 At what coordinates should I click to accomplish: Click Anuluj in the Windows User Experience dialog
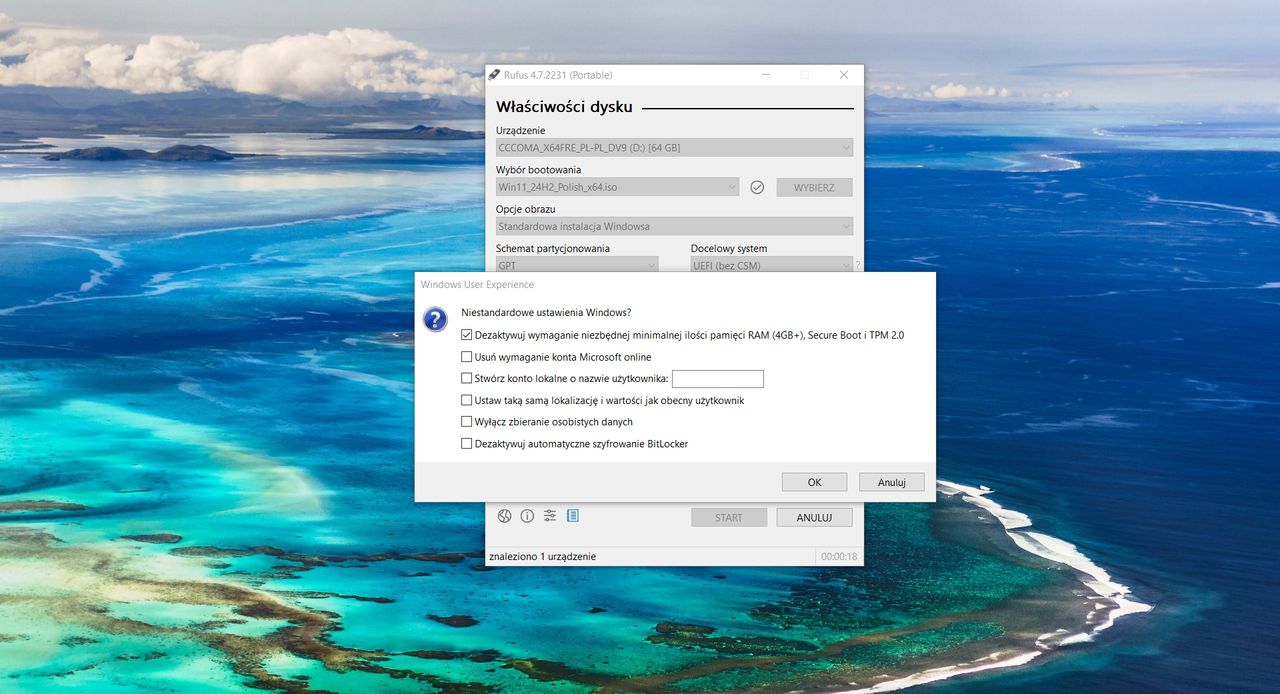point(892,482)
